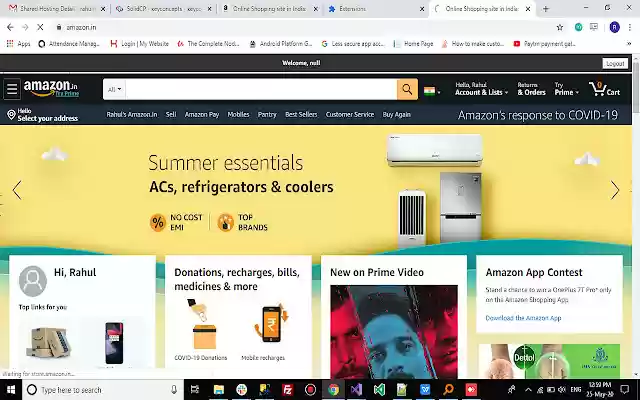Go back using the browser back arrow
This screenshot has width=640, height=400.
click(10, 27)
